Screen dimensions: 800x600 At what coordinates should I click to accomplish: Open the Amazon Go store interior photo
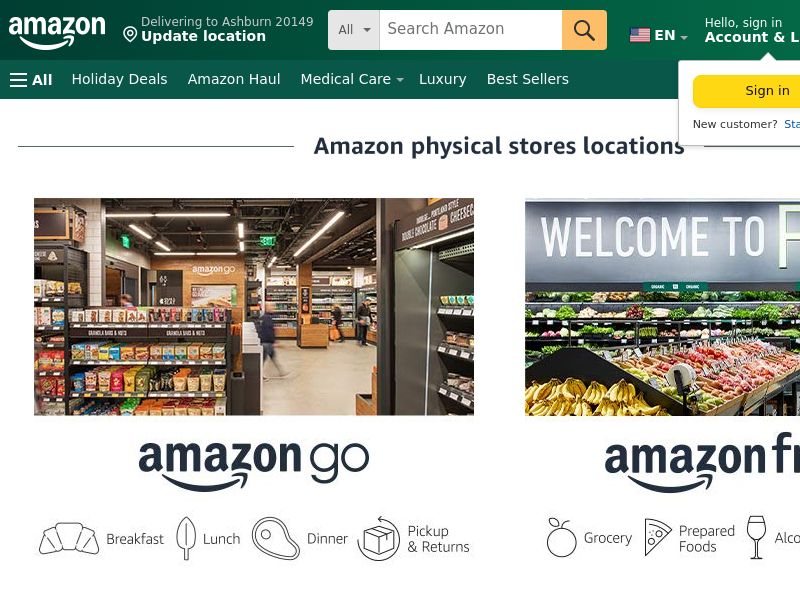point(254,307)
